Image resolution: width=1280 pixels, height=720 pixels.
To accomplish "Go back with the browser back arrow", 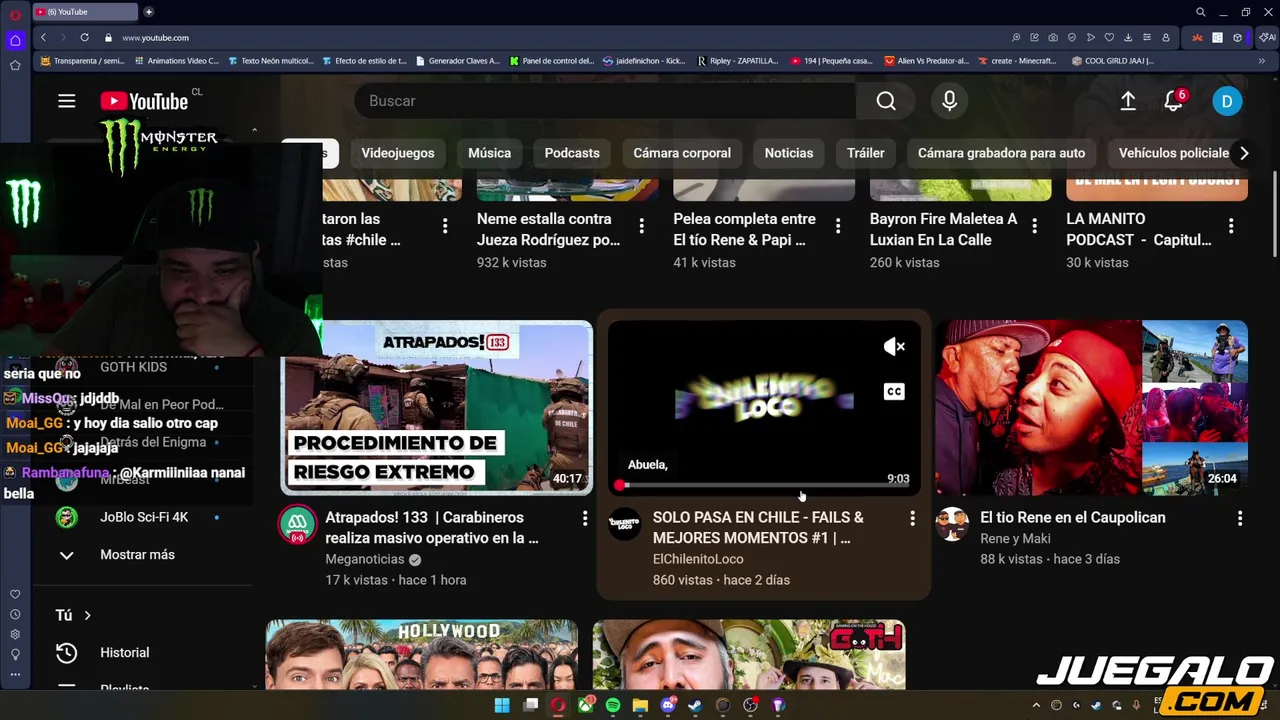I will 43,37.
